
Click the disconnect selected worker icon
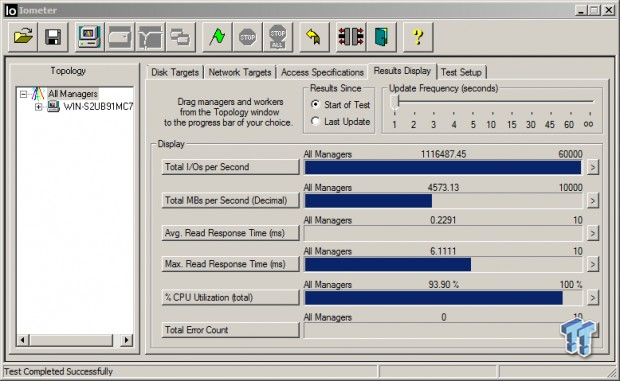(x=351, y=37)
